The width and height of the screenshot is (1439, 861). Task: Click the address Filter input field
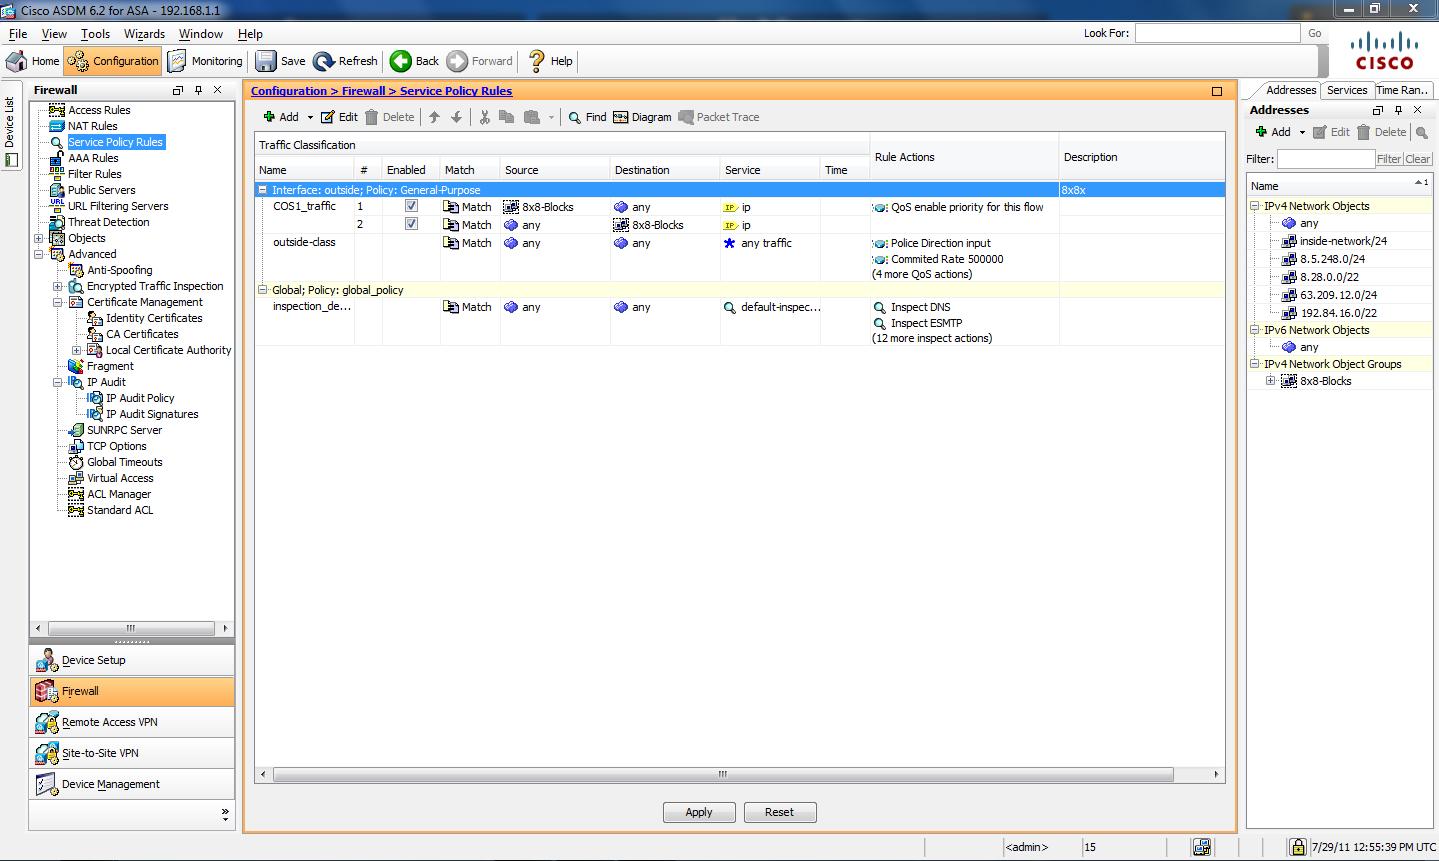click(1326, 159)
